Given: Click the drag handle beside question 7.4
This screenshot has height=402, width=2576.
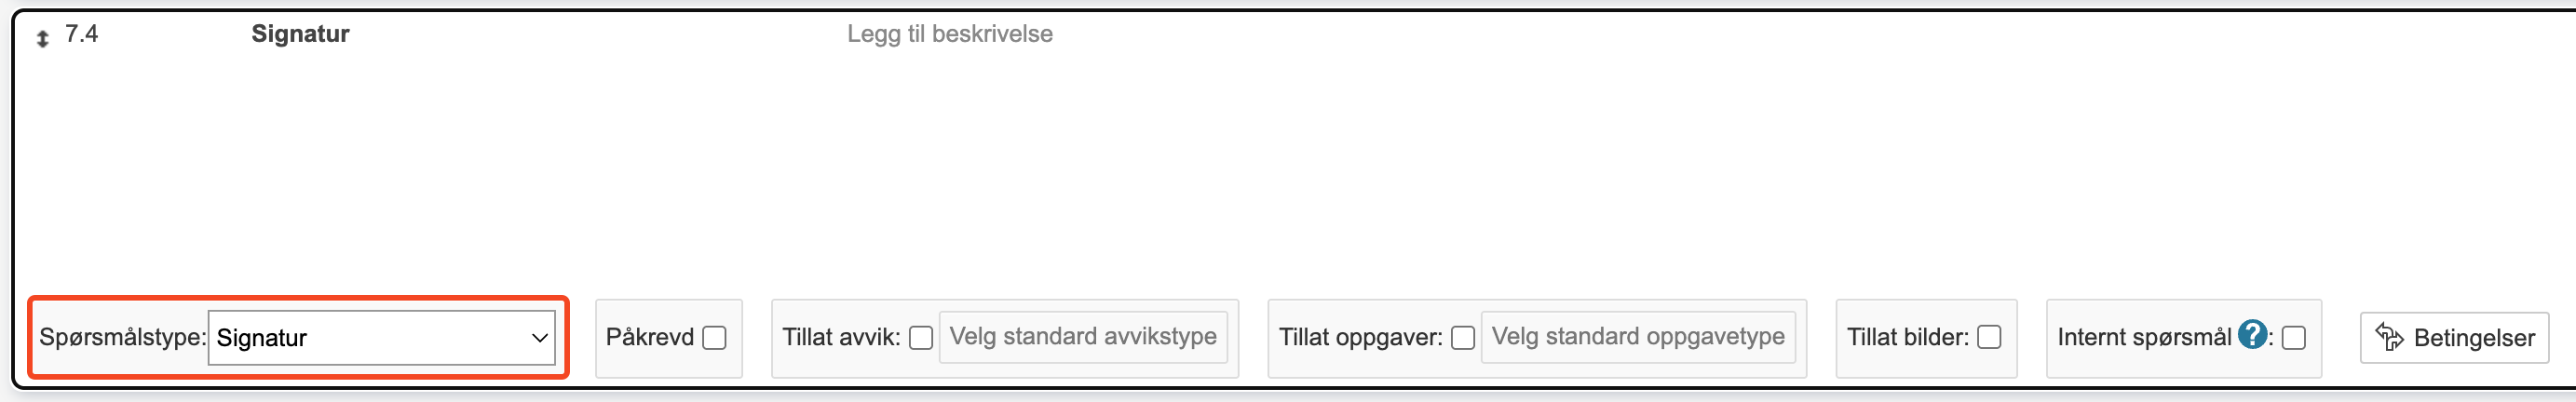Looking at the screenshot, I should (x=42, y=39).
